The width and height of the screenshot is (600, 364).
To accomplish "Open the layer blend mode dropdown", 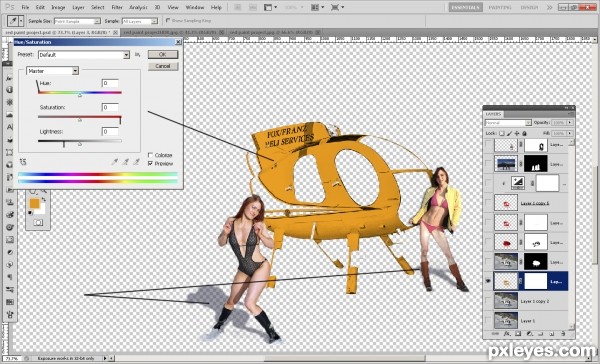I will tap(508, 123).
